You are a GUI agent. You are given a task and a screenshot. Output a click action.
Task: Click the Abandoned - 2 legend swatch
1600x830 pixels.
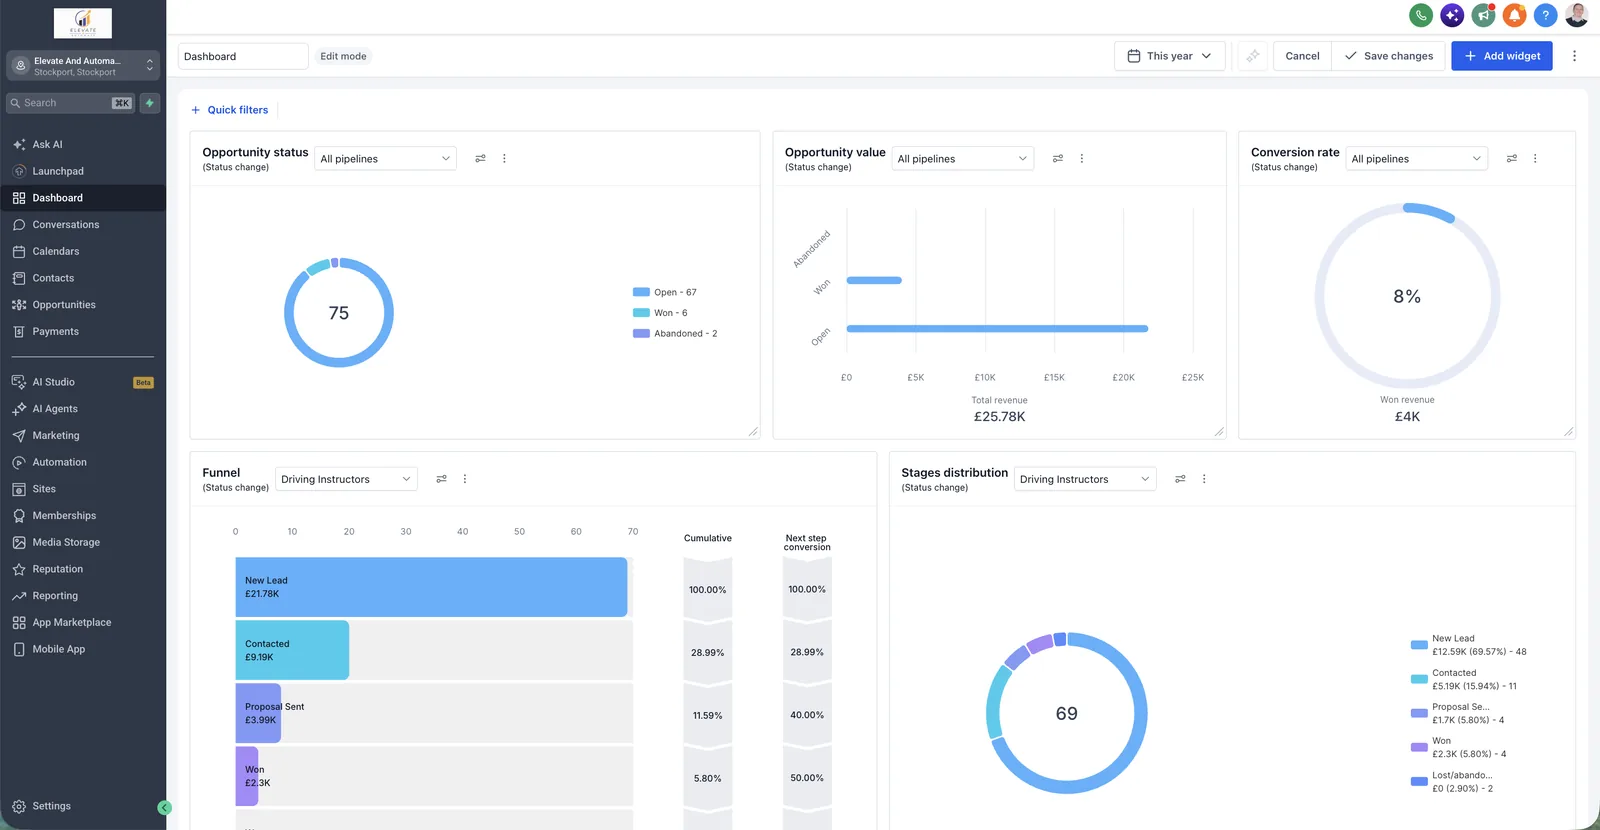641,334
